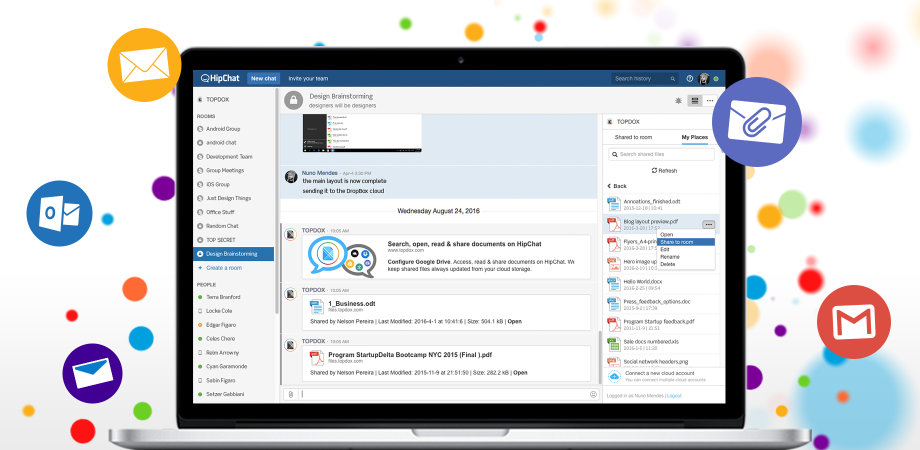Click the Sale docs numbered.xls spreadsheet icon
The width and height of the screenshot is (920, 450).
(x=614, y=344)
